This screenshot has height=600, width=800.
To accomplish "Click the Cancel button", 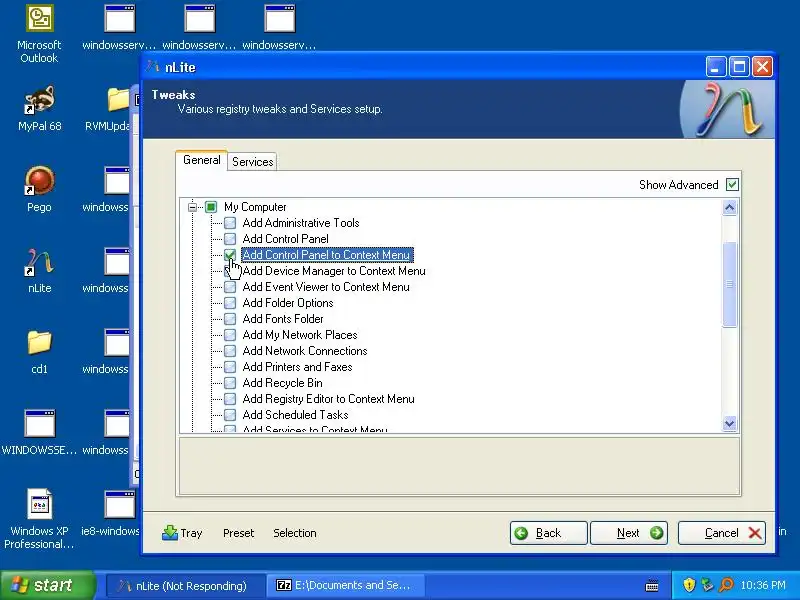I will pyautogui.click(x=721, y=533).
